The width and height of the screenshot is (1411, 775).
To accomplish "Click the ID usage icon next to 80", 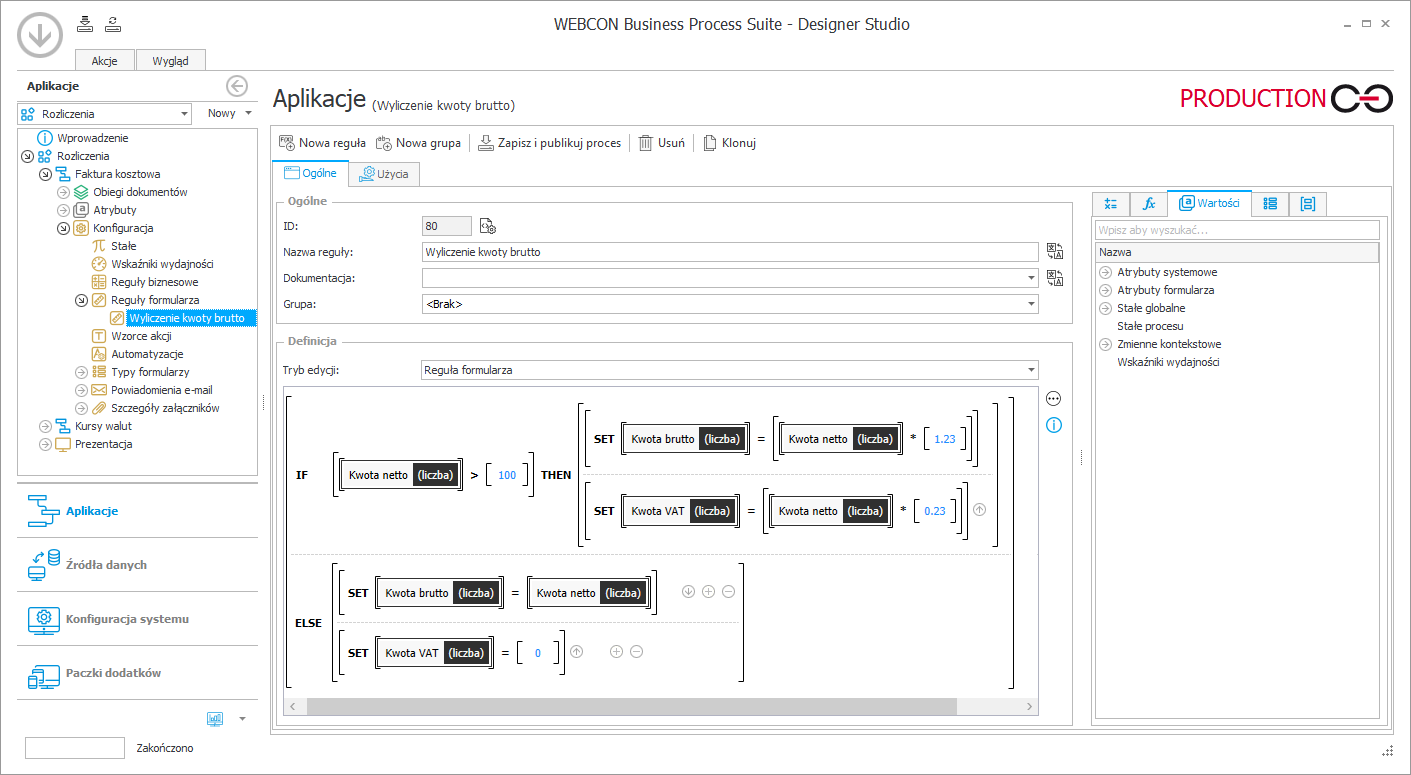I will [488, 226].
